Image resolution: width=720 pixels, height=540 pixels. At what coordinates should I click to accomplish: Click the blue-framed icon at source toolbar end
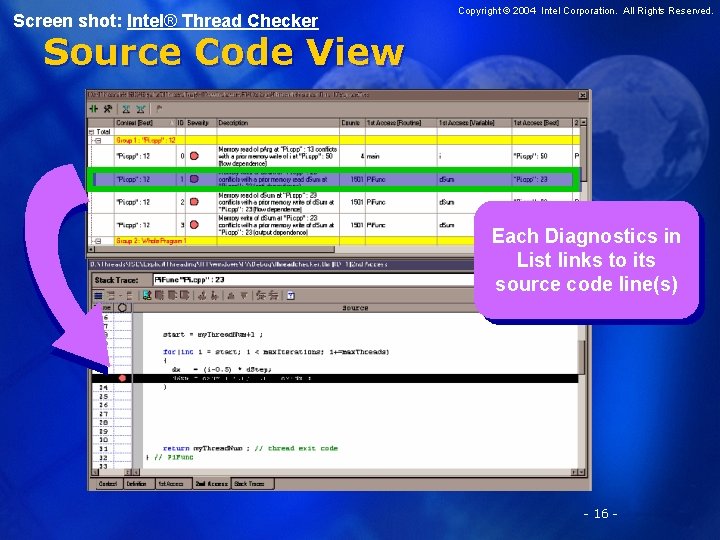[291, 296]
